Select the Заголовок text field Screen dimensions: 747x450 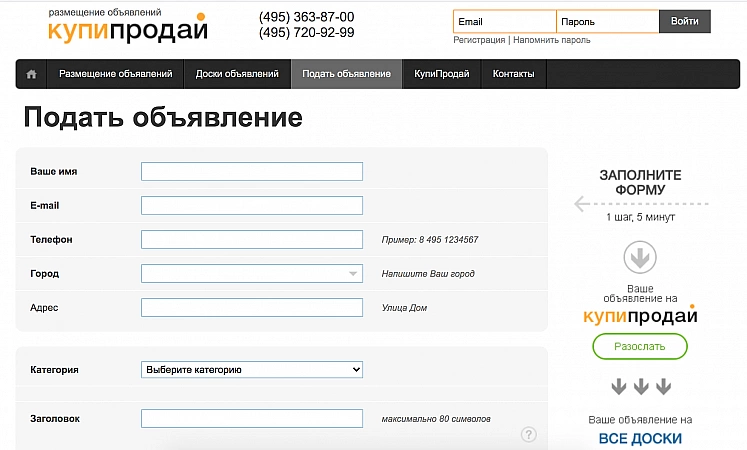tap(252, 419)
